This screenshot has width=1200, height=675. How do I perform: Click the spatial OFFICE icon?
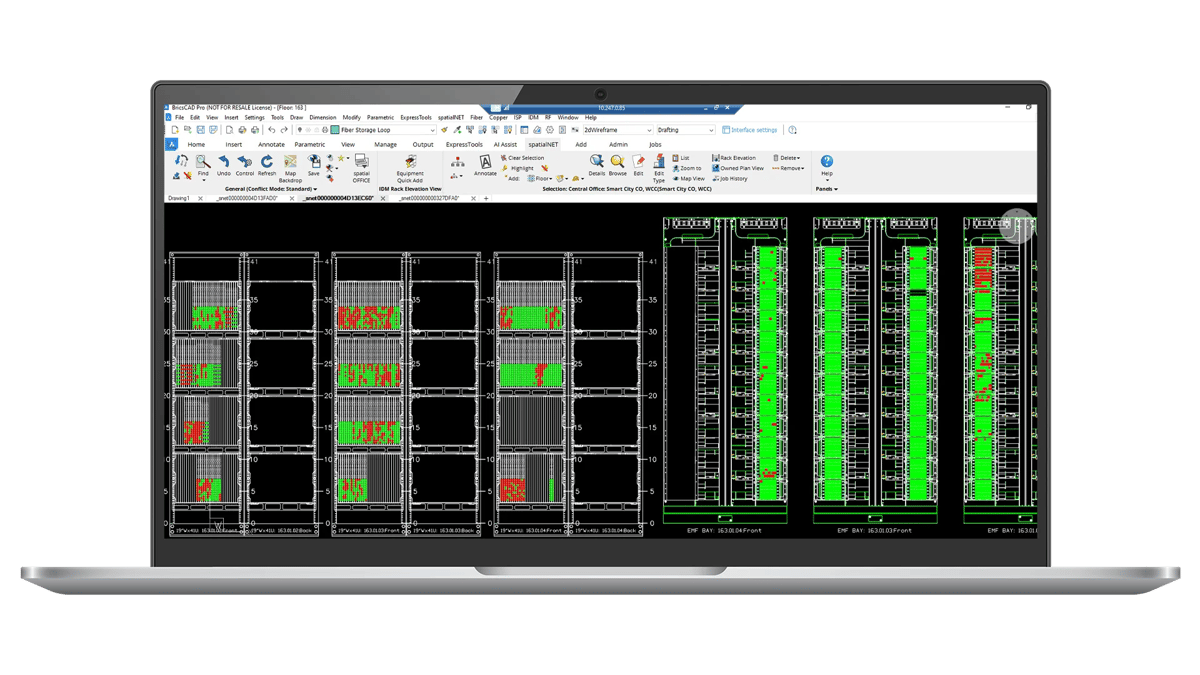[x=361, y=166]
